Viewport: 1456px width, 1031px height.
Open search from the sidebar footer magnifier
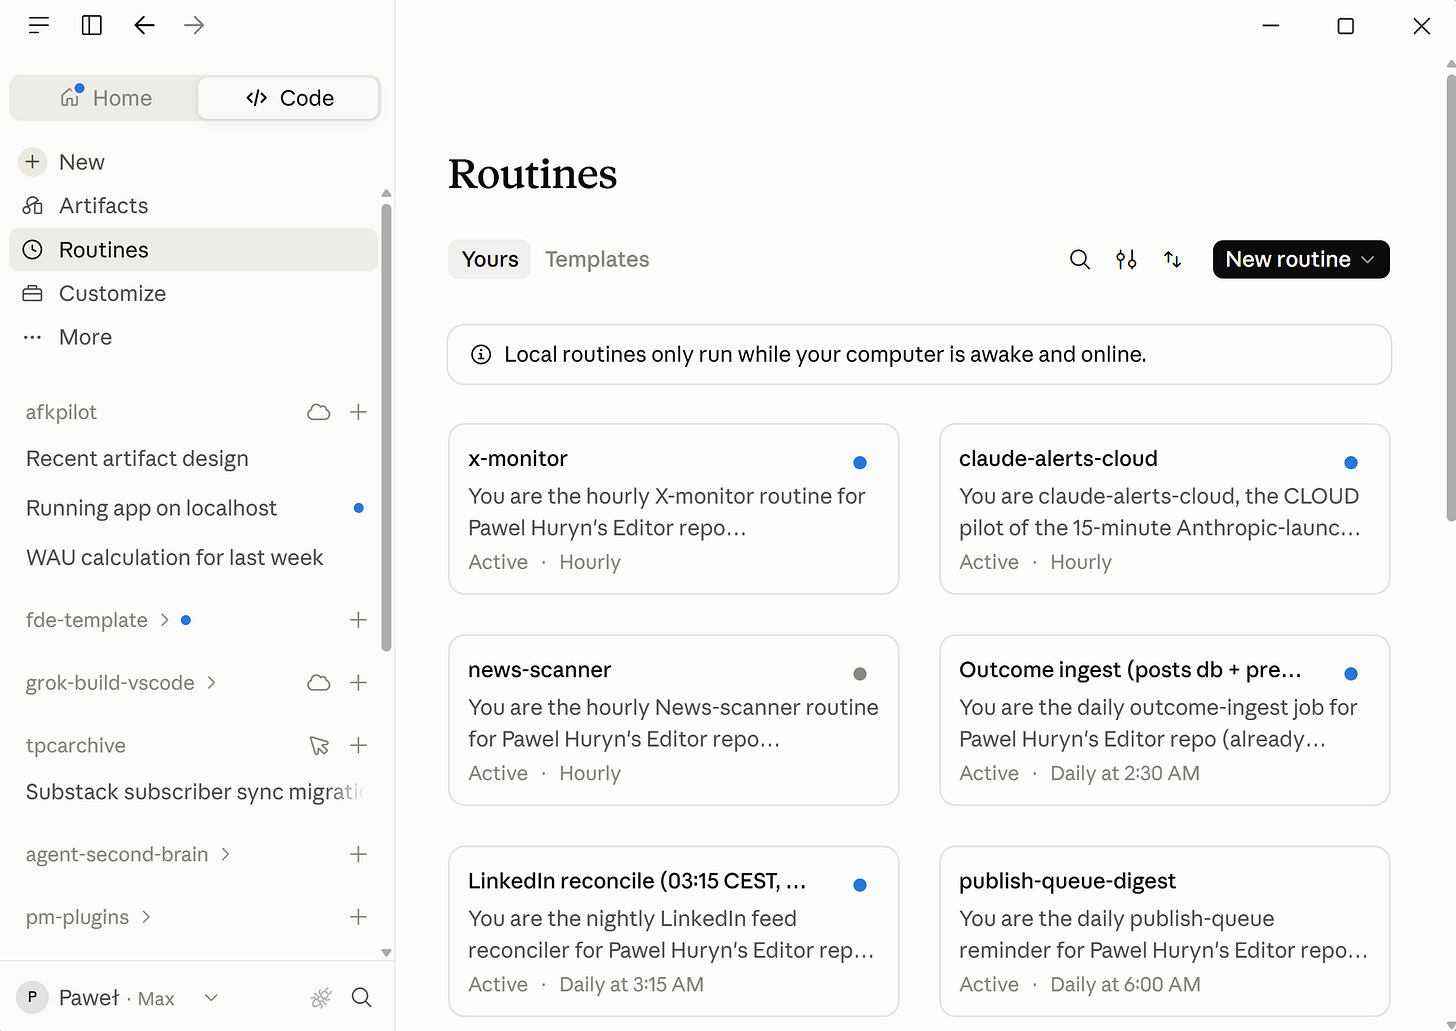[362, 997]
